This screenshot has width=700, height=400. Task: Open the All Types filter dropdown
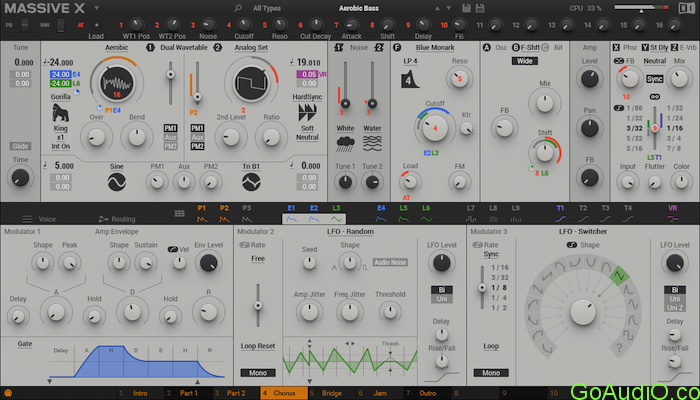(x=267, y=8)
